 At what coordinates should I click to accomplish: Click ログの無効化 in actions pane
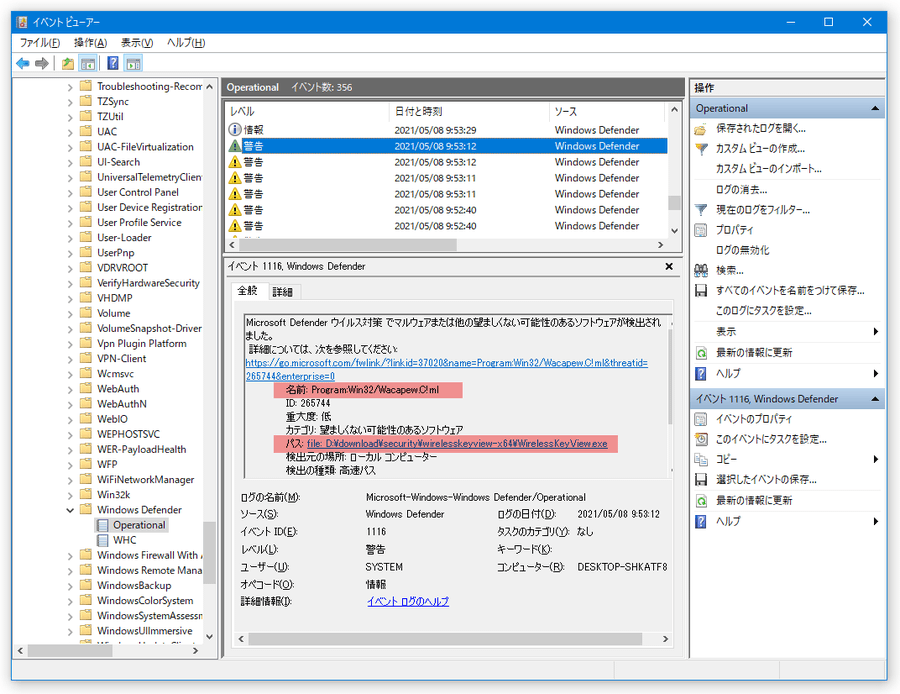[x=742, y=250]
